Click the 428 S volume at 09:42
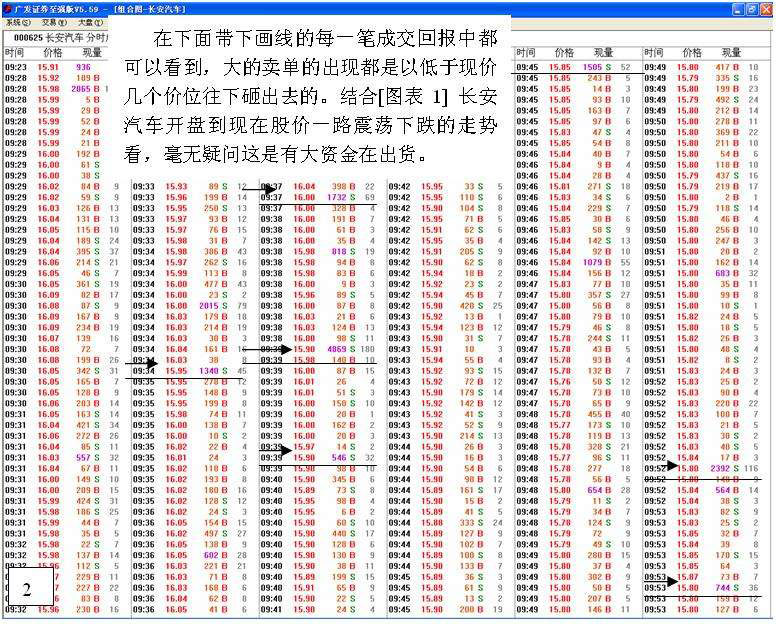This screenshot has height=625, width=776. coord(471,306)
